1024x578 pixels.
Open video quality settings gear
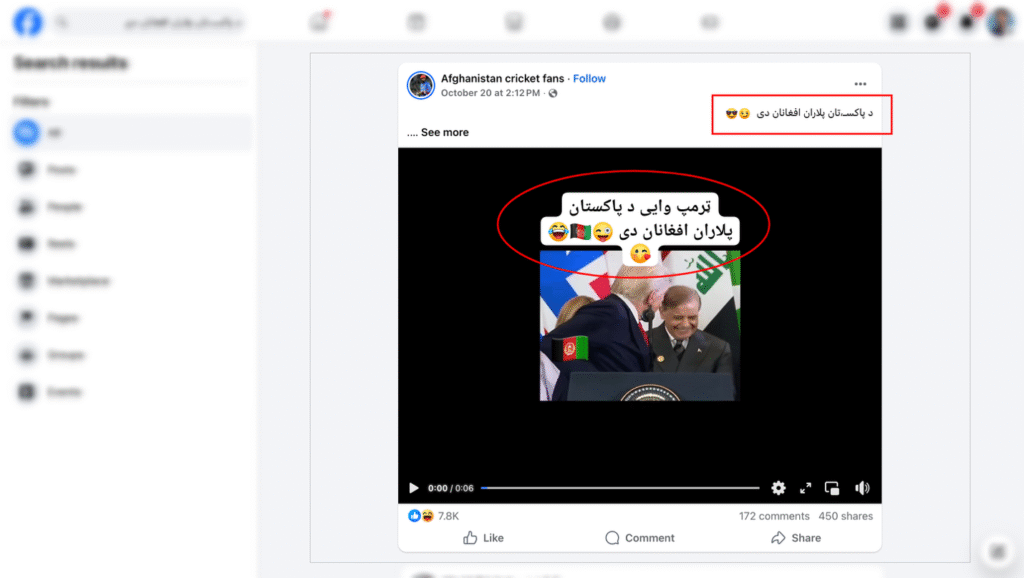[x=778, y=488]
